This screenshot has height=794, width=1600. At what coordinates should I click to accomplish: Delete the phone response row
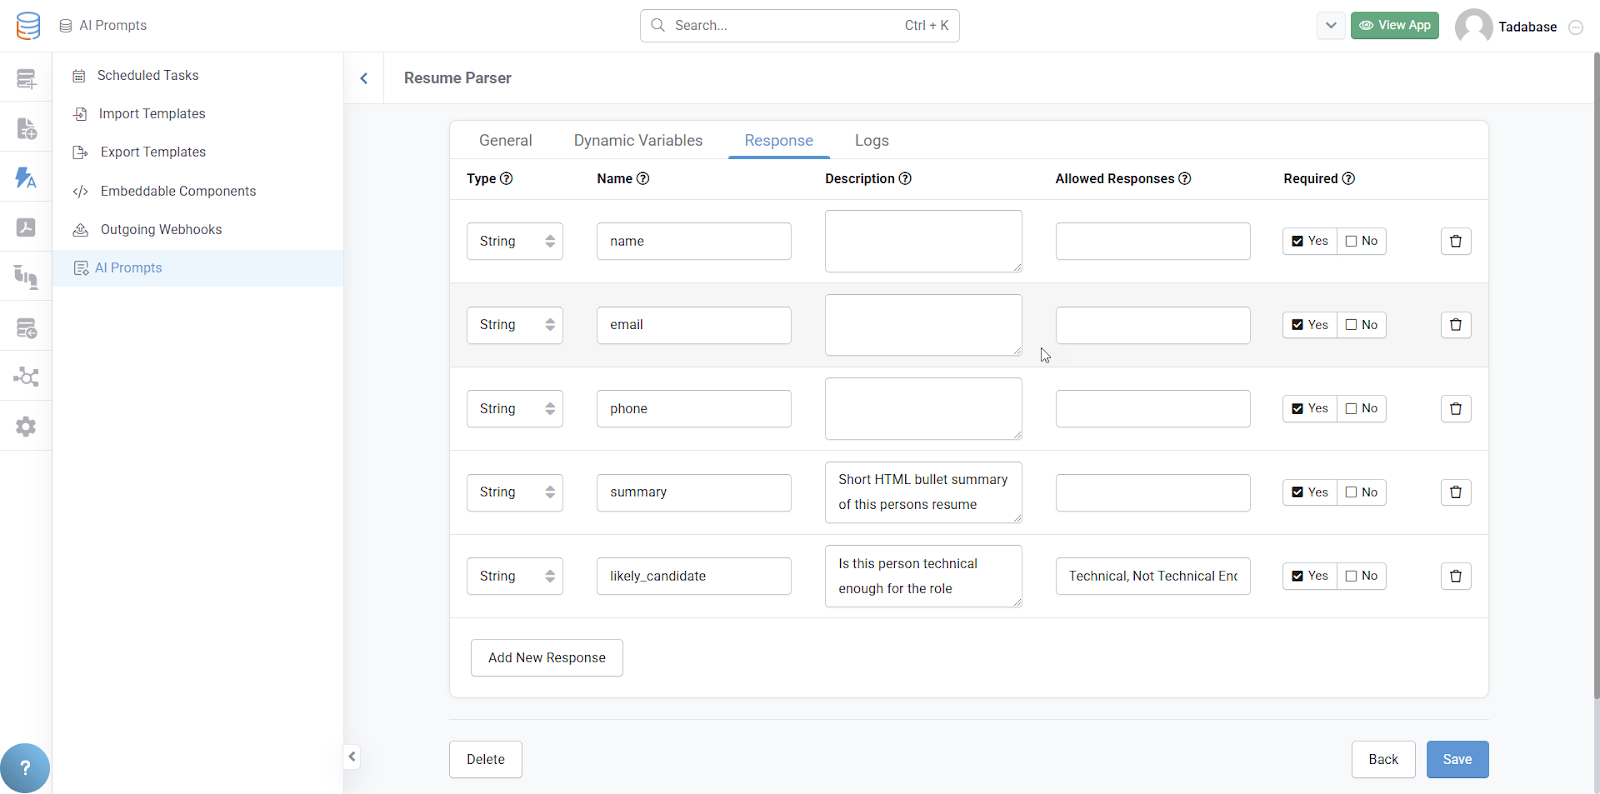pos(1456,409)
